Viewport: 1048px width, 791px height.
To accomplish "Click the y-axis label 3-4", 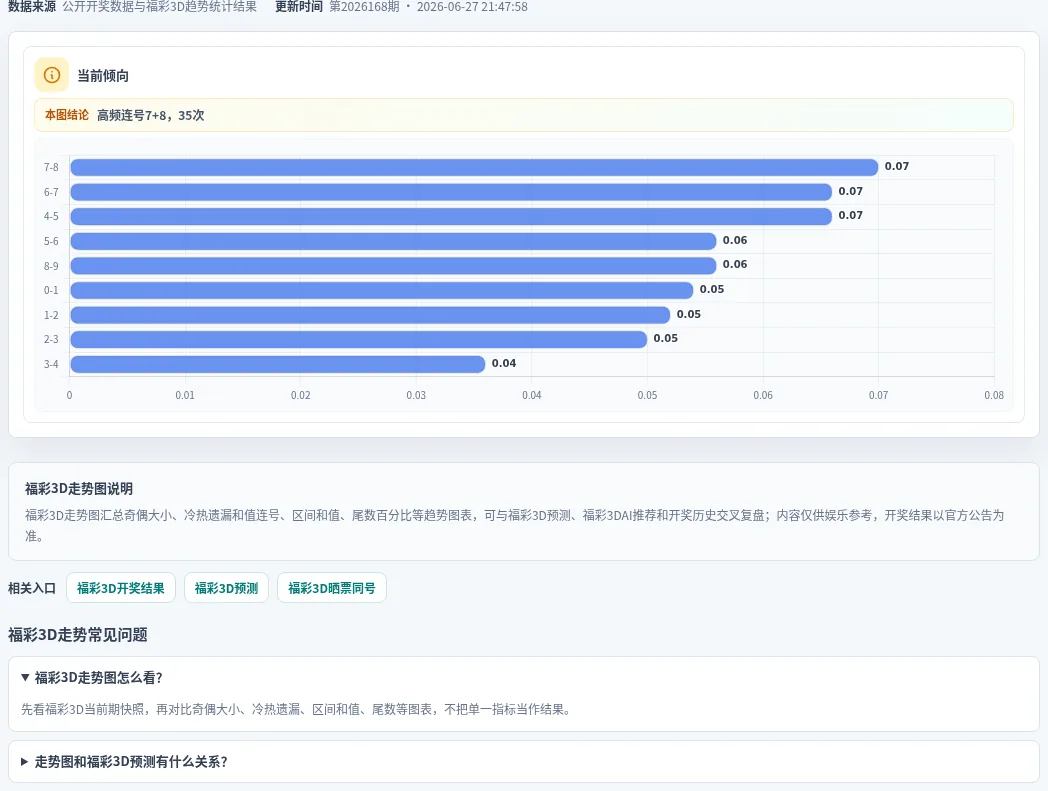I will click(51, 364).
